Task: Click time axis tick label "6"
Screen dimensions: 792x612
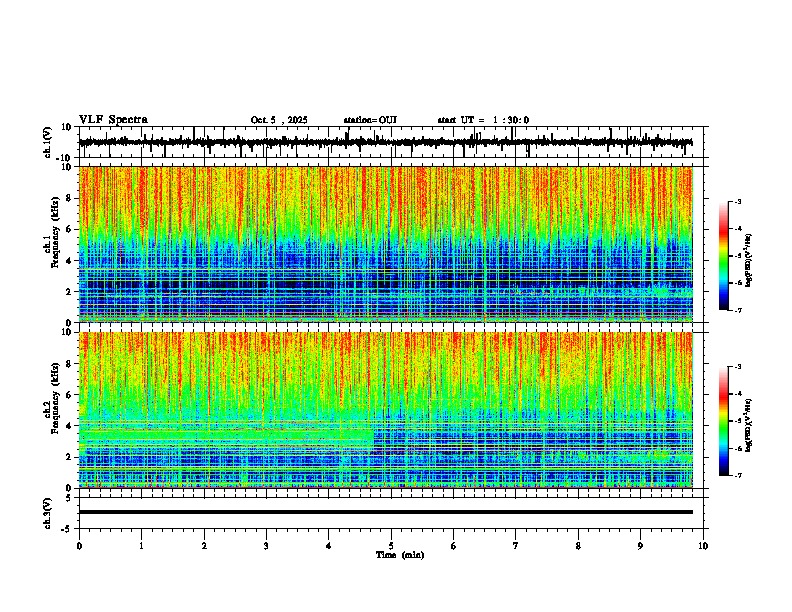Action: pyautogui.click(x=454, y=546)
